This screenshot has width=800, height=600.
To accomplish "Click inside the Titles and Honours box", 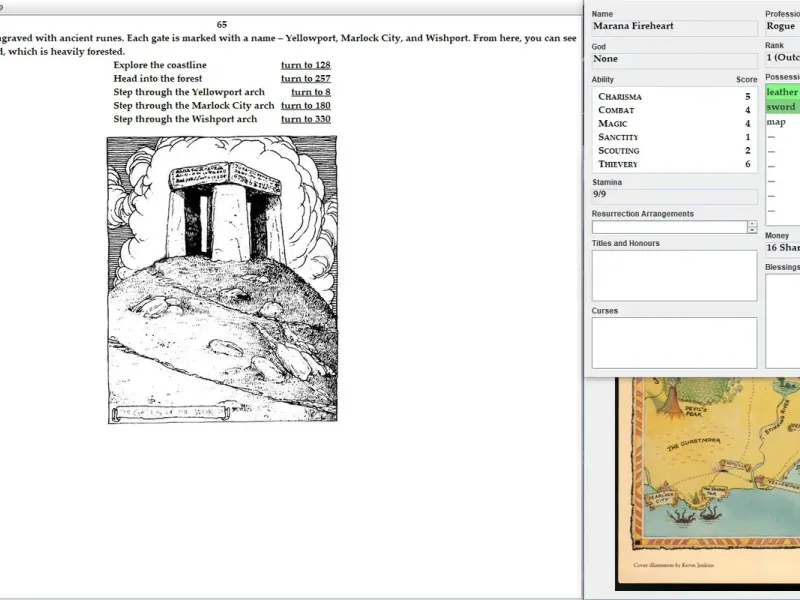I will [x=674, y=276].
